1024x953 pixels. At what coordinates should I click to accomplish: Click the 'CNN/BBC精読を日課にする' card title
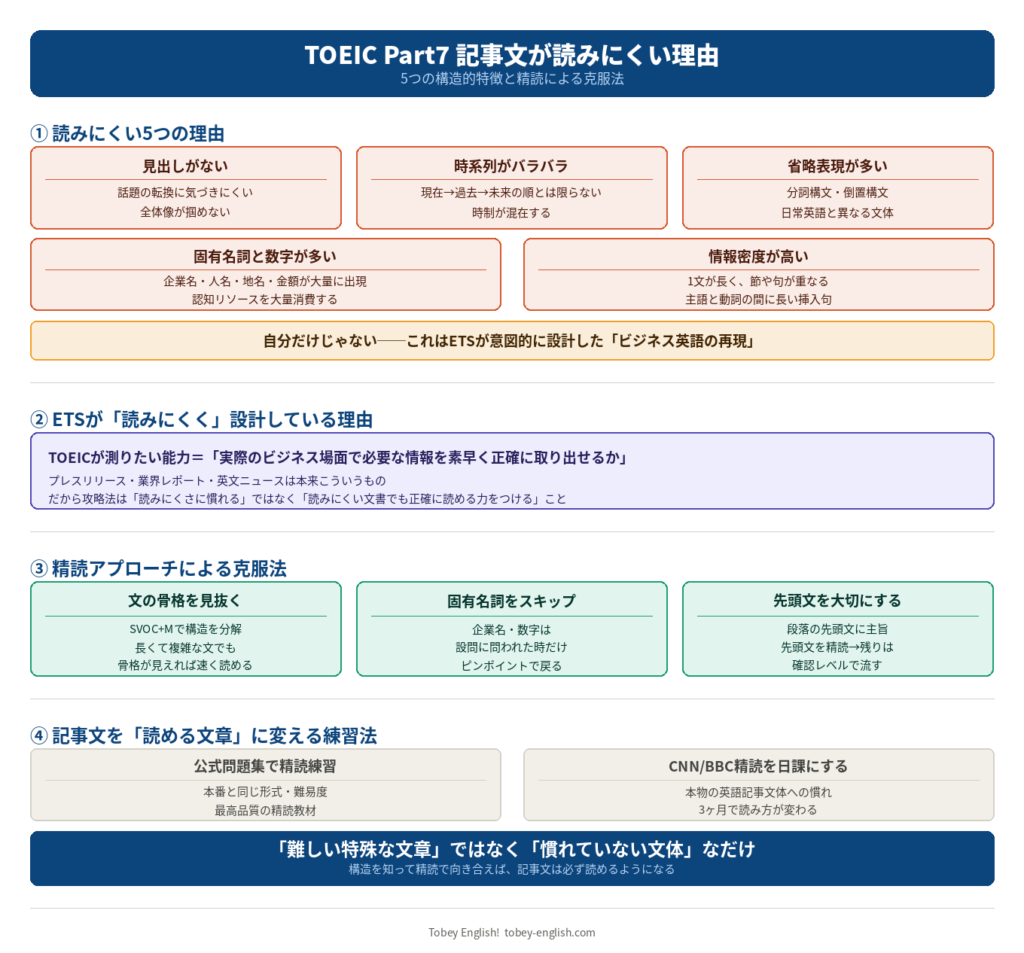click(x=758, y=766)
